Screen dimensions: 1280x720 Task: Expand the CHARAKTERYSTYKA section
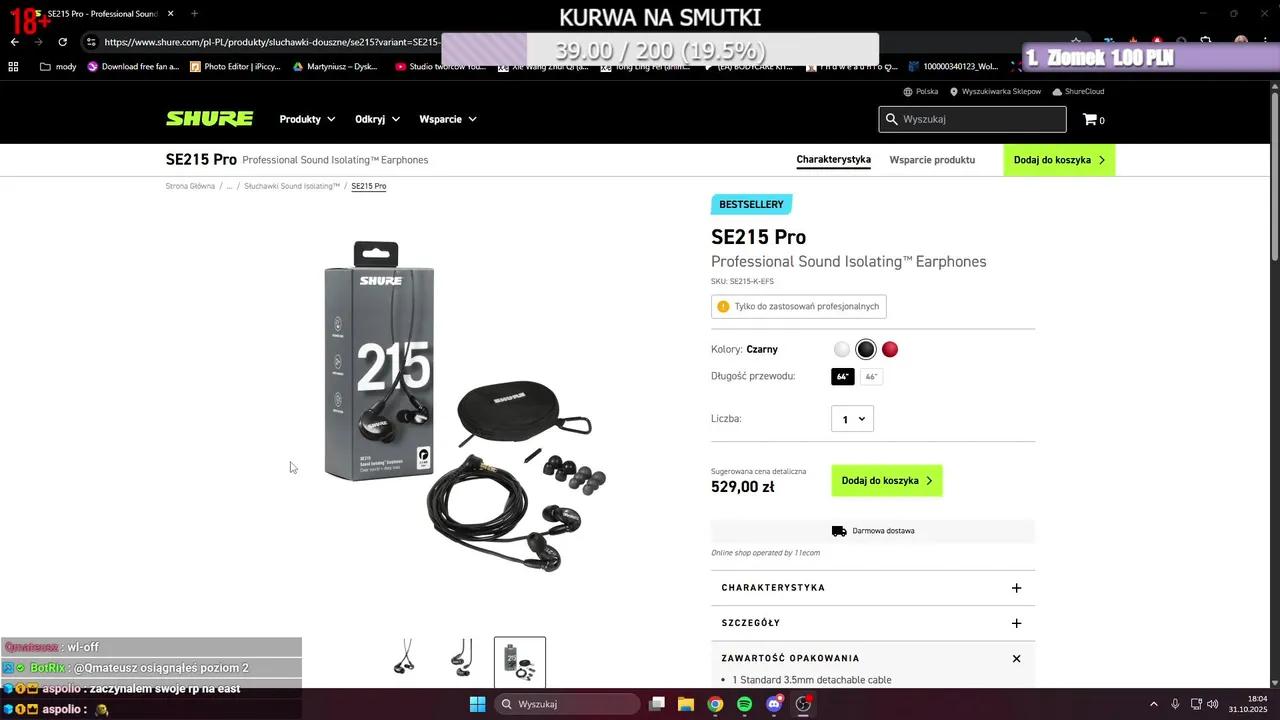click(873, 588)
